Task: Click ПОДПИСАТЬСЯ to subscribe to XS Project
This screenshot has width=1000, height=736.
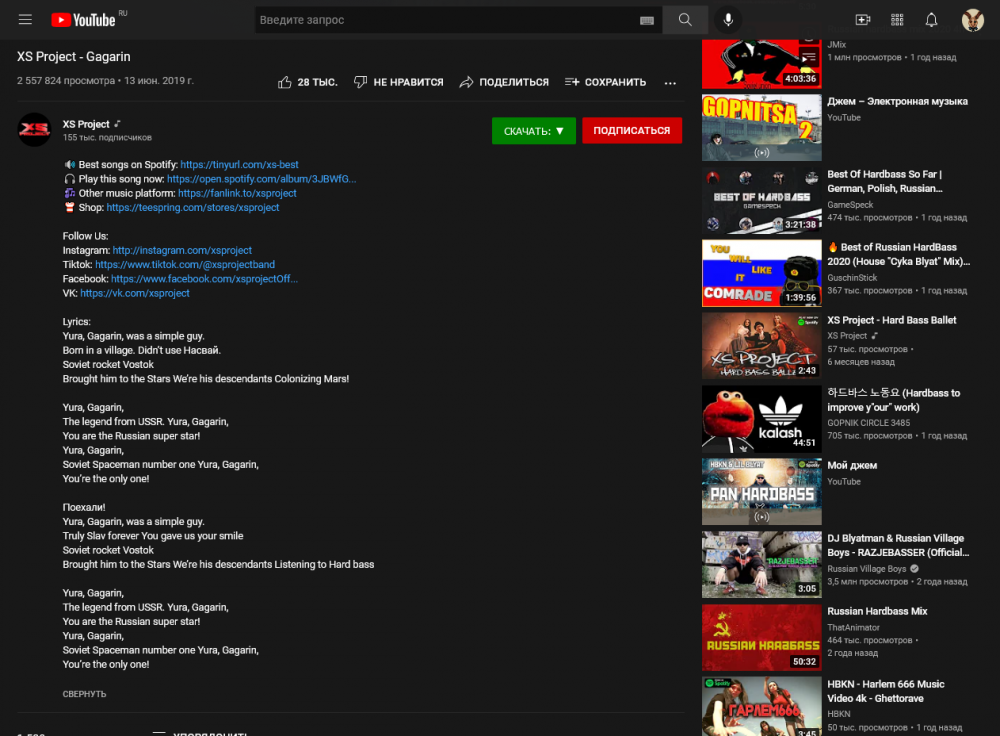Action: click(x=631, y=131)
